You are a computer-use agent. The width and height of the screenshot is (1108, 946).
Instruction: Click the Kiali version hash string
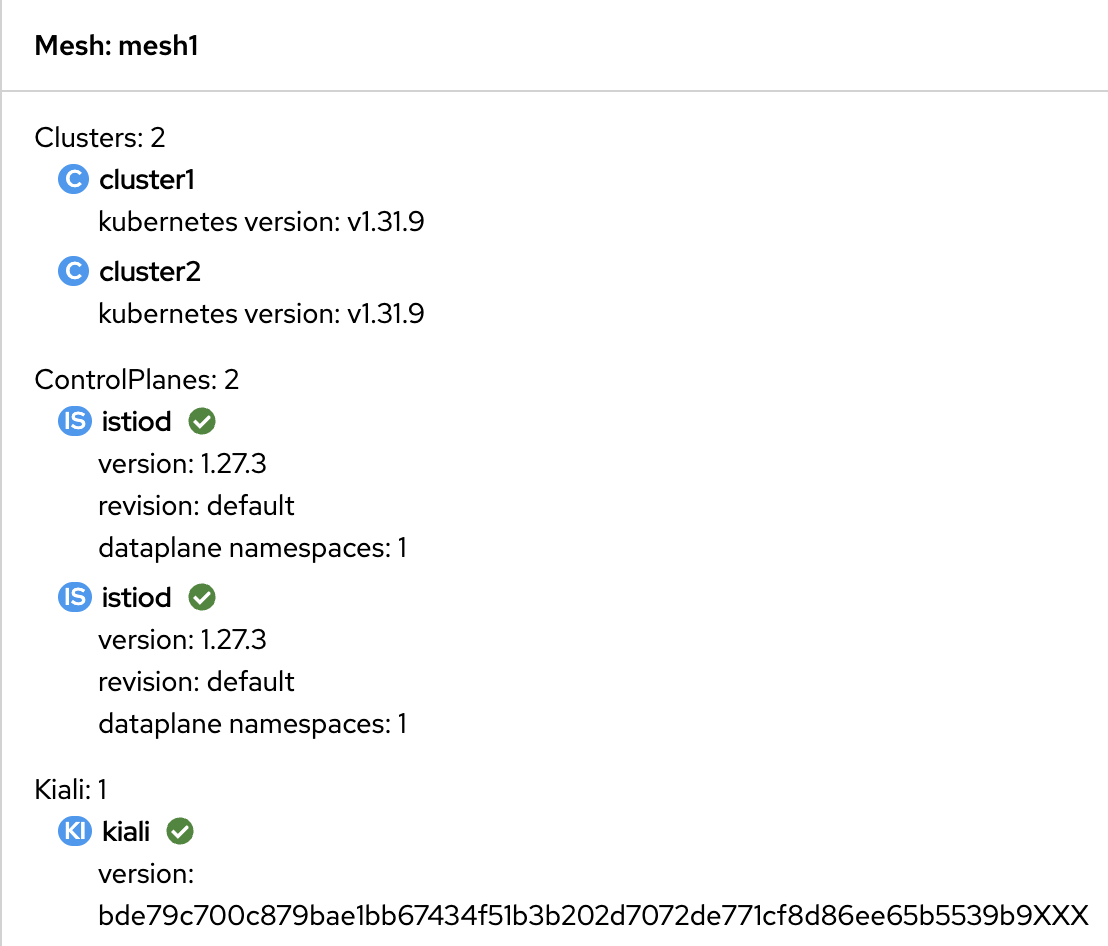592,915
